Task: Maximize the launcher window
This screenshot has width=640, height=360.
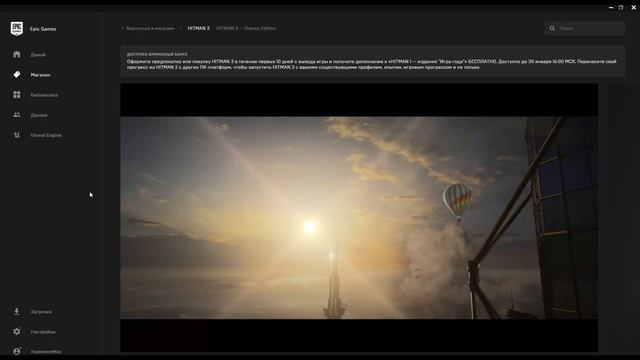Action: [x=620, y=7]
